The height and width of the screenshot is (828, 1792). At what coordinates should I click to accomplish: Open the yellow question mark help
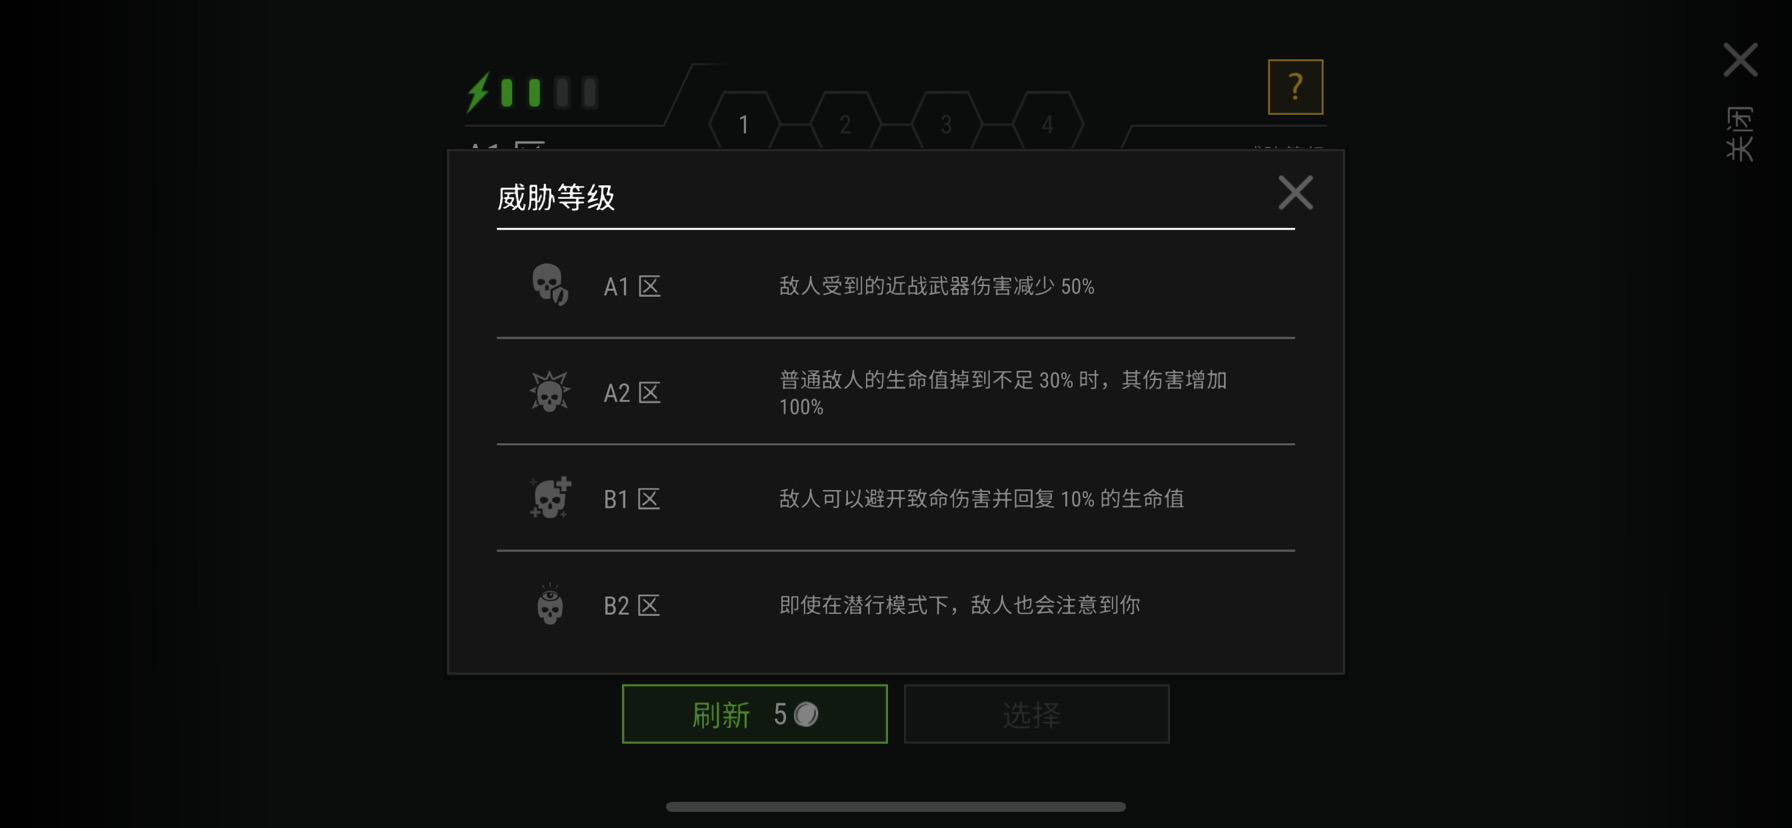click(1295, 87)
